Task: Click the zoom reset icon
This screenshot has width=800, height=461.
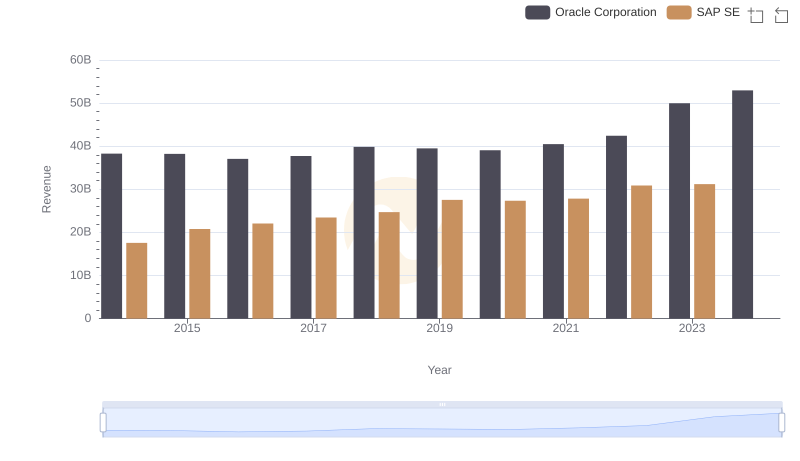Action: (781, 15)
